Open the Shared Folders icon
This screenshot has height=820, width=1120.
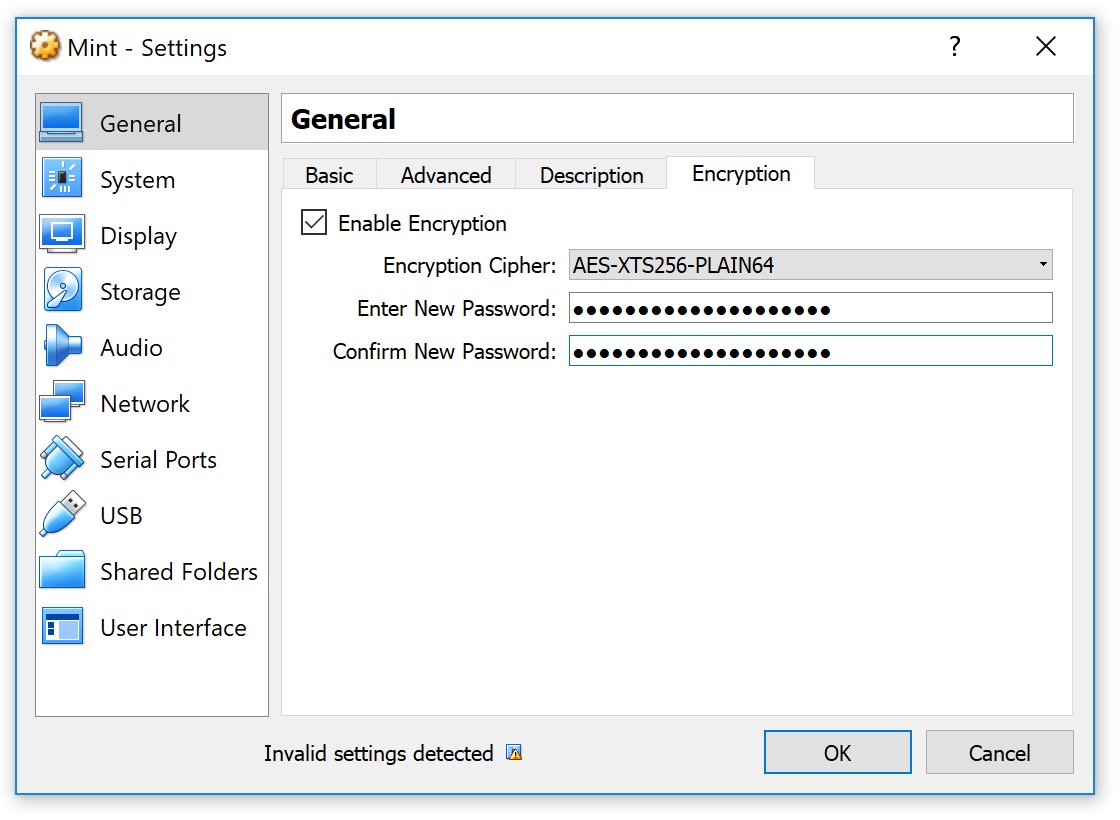click(x=62, y=571)
